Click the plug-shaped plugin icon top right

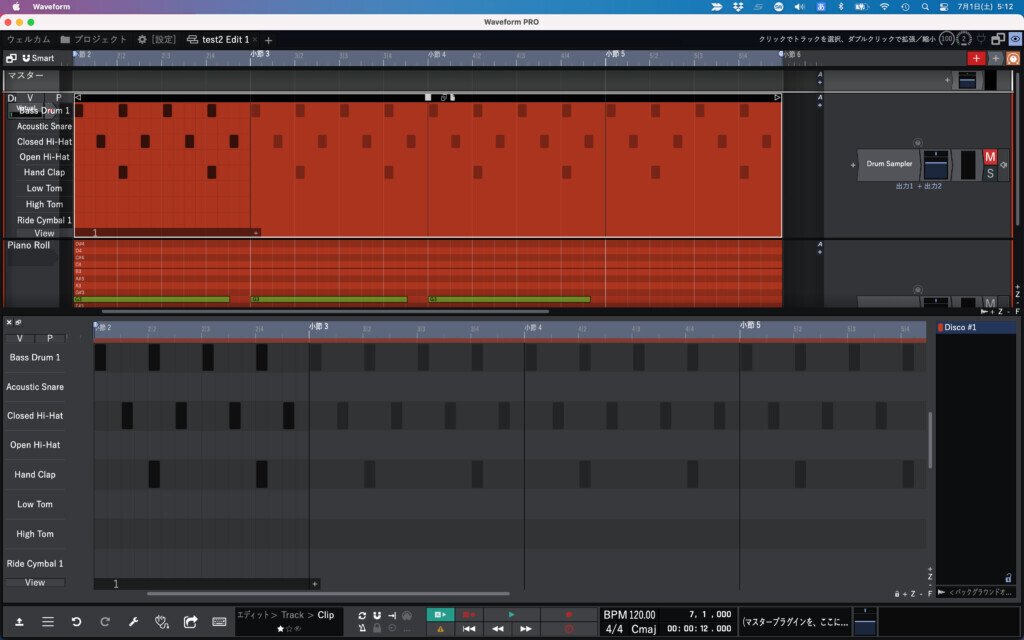pos(981,40)
